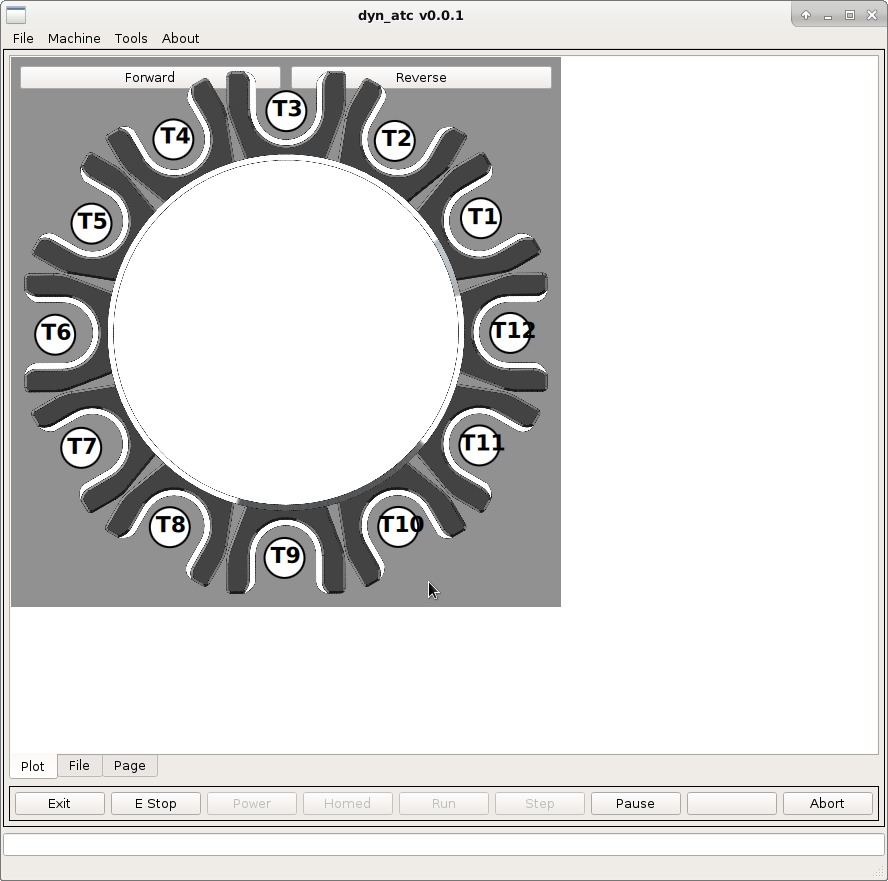Click the Step button
The image size is (888, 881).
click(x=540, y=803)
